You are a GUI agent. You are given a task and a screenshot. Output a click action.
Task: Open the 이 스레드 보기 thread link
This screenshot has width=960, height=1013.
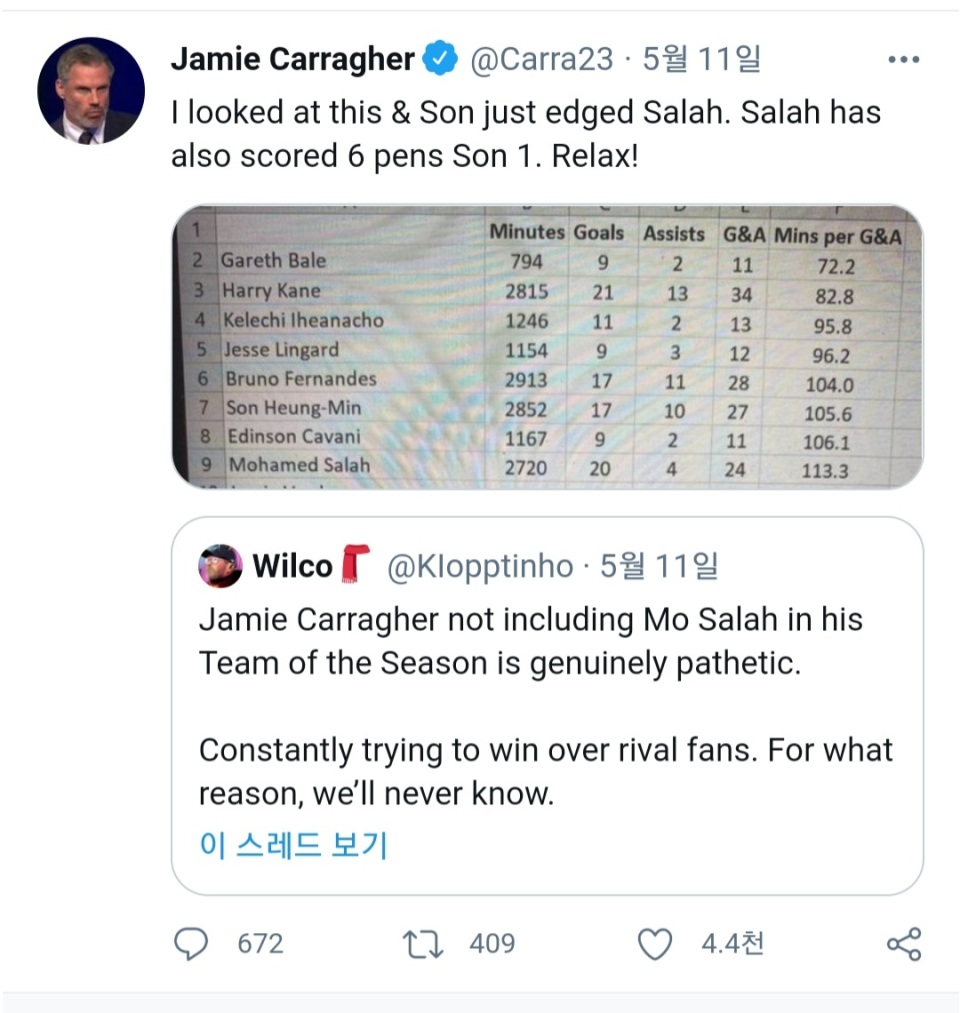point(293,845)
